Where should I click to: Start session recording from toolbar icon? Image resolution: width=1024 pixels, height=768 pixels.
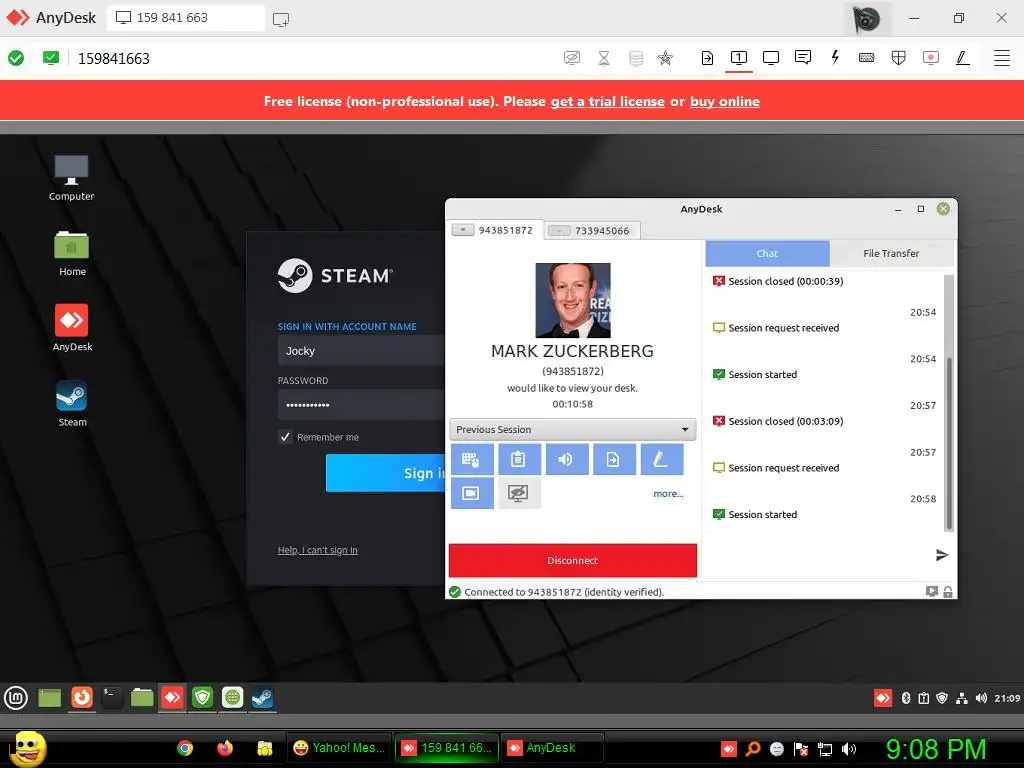coord(931,58)
